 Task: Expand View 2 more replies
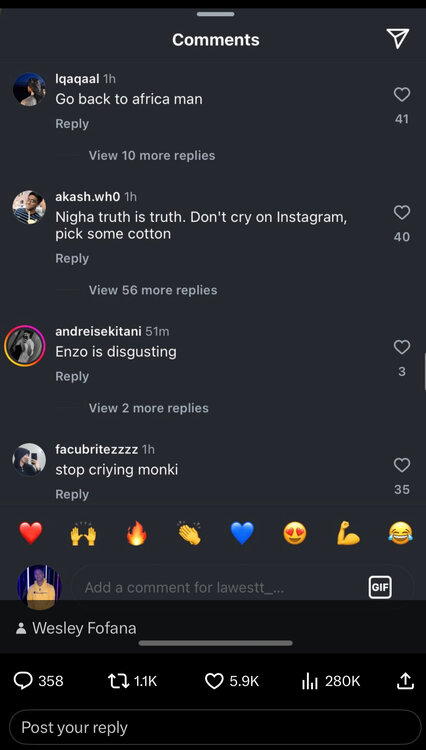click(x=149, y=408)
